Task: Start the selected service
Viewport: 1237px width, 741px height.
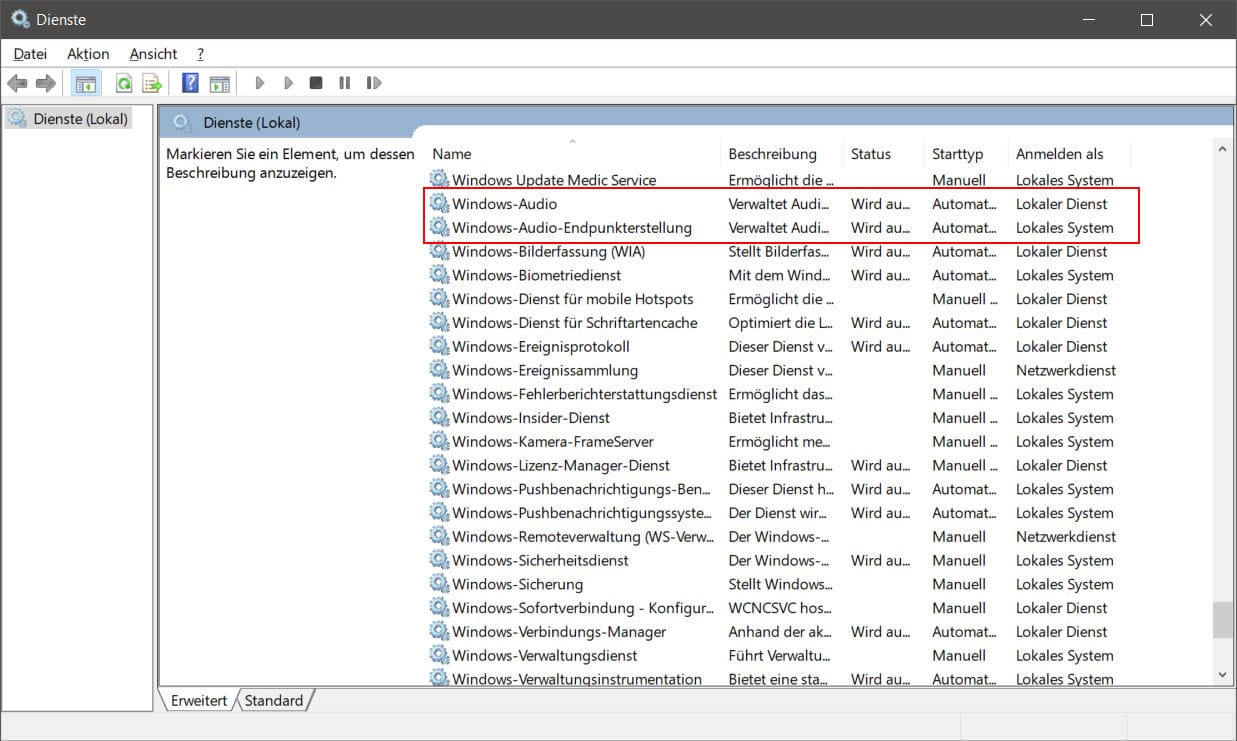Action: [259, 82]
